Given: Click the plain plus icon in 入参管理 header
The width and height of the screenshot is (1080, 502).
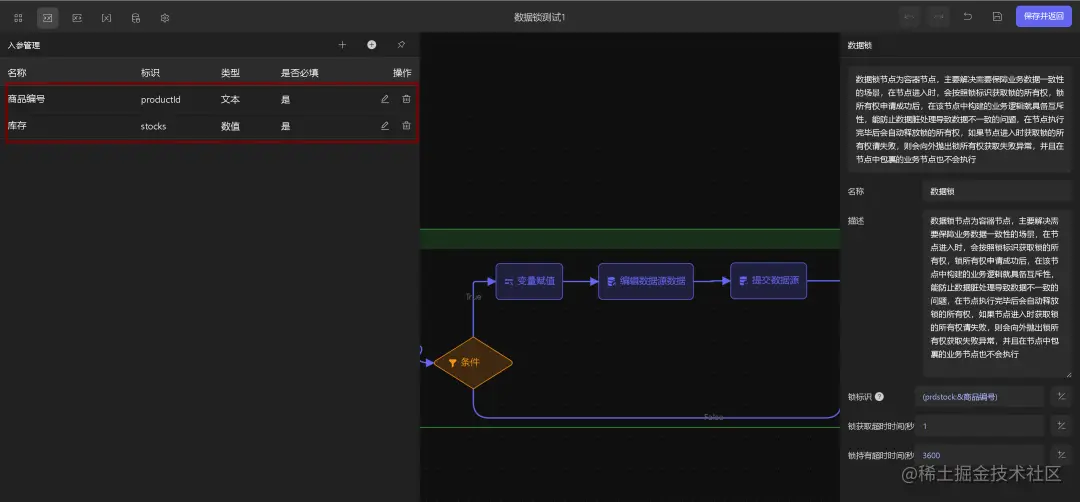Looking at the screenshot, I should 342,45.
